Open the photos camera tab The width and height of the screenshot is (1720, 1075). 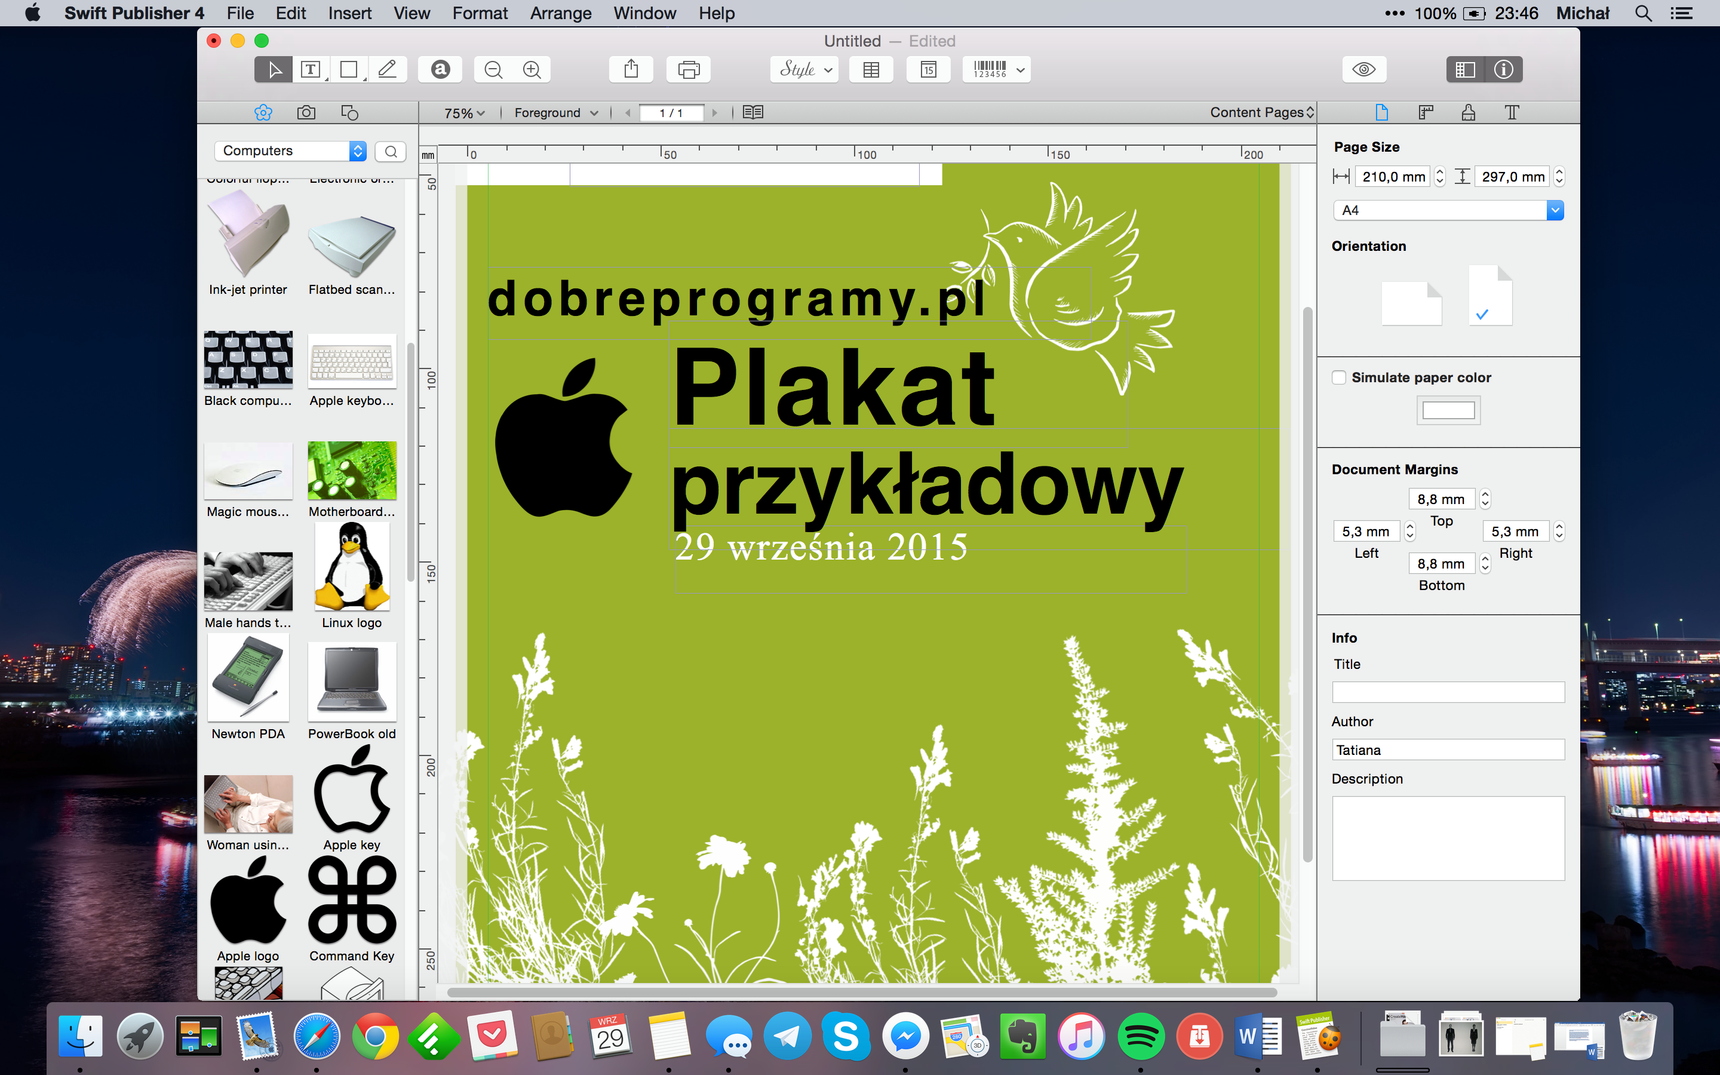point(306,112)
